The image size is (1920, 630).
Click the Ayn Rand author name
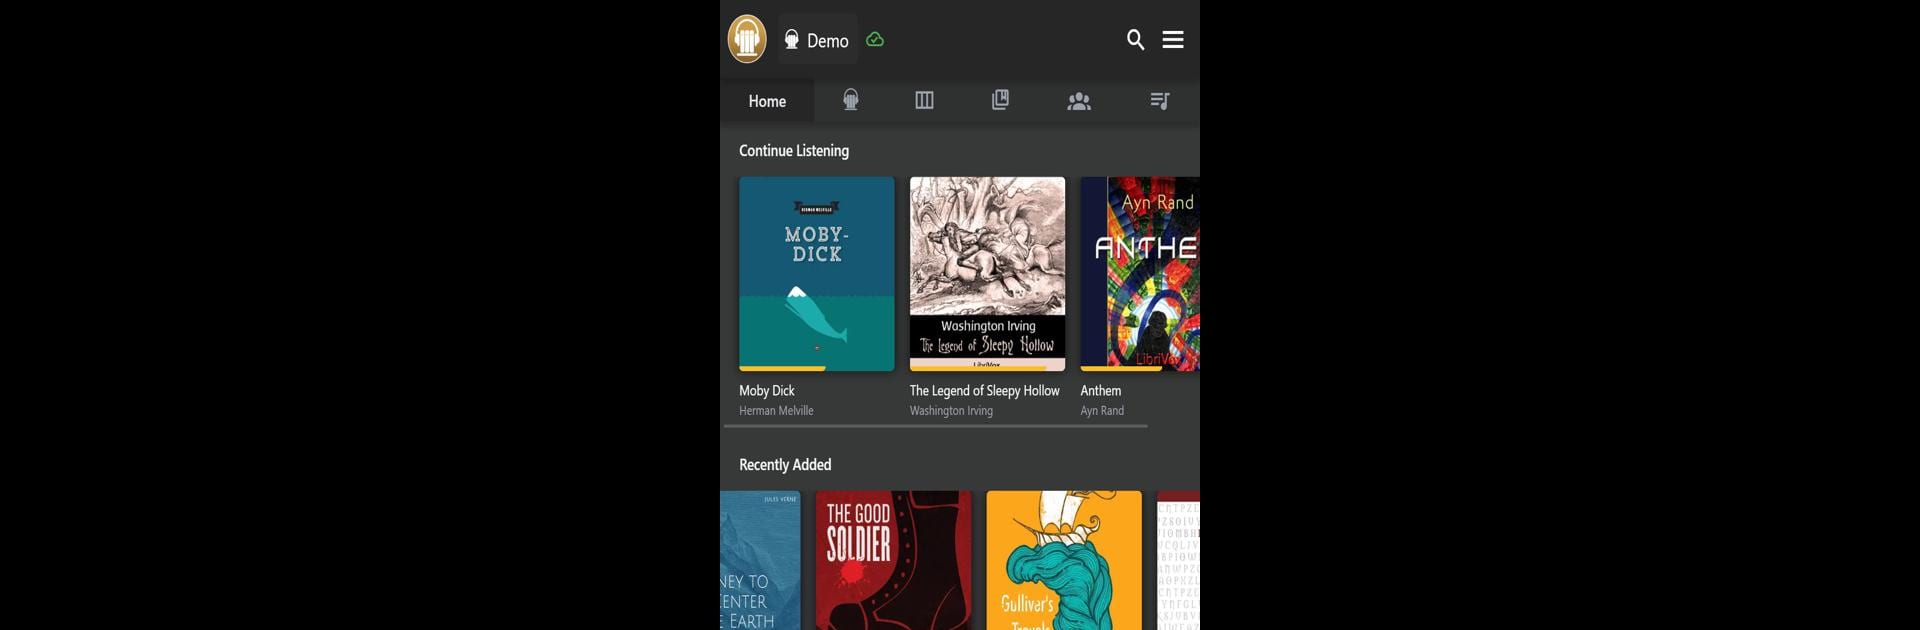pyautogui.click(x=1102, y=411)
